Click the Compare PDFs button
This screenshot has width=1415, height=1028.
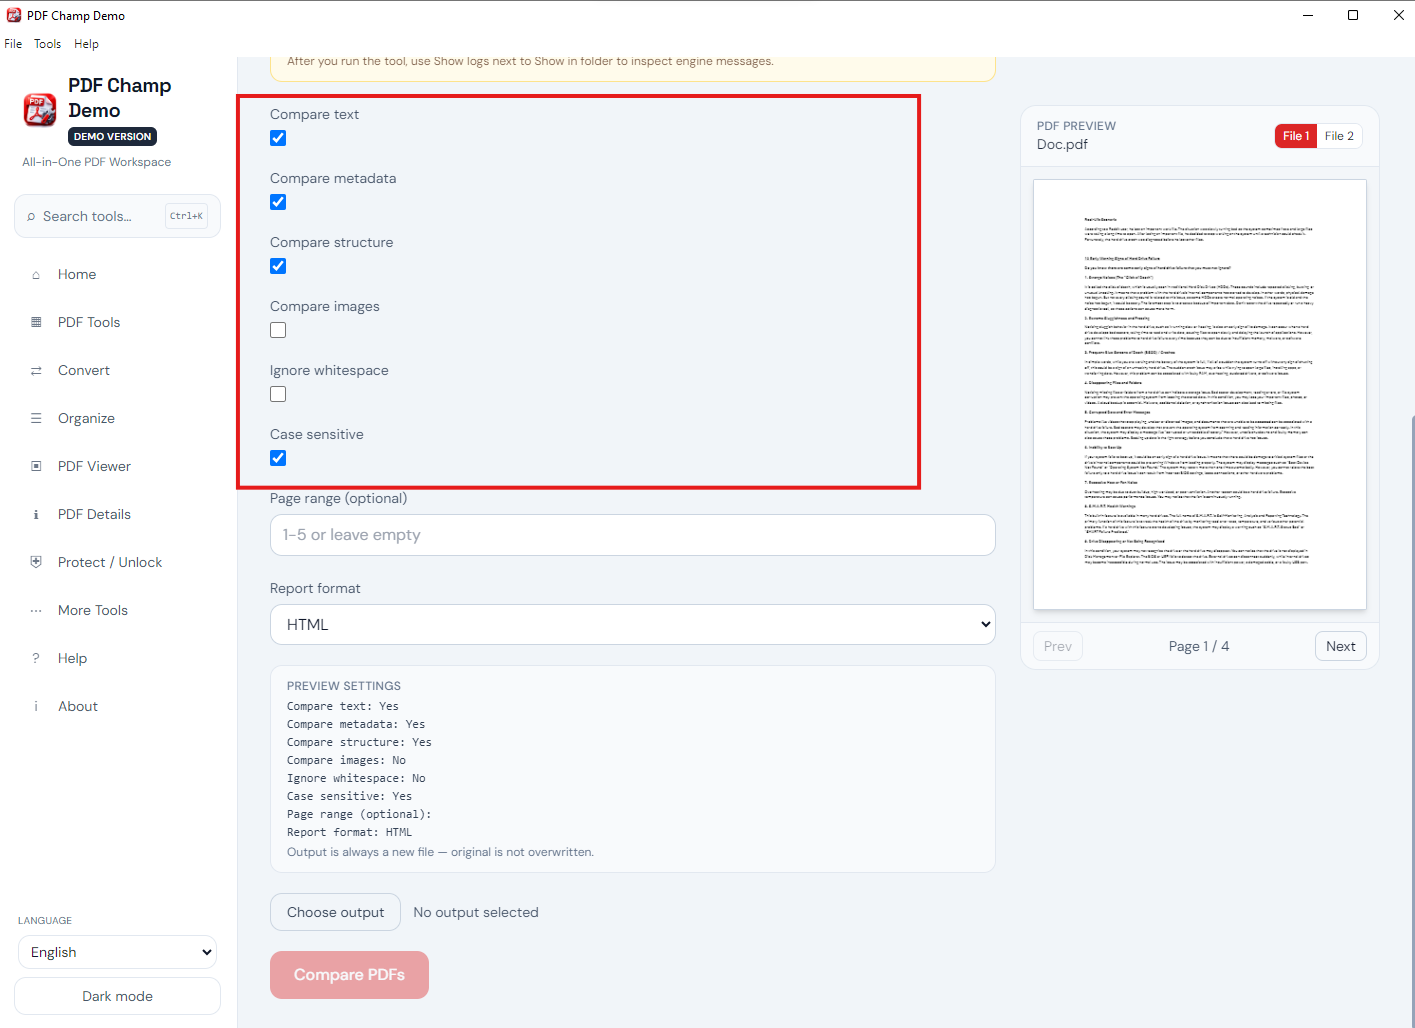pyautogui.click(x=349, y=975)
